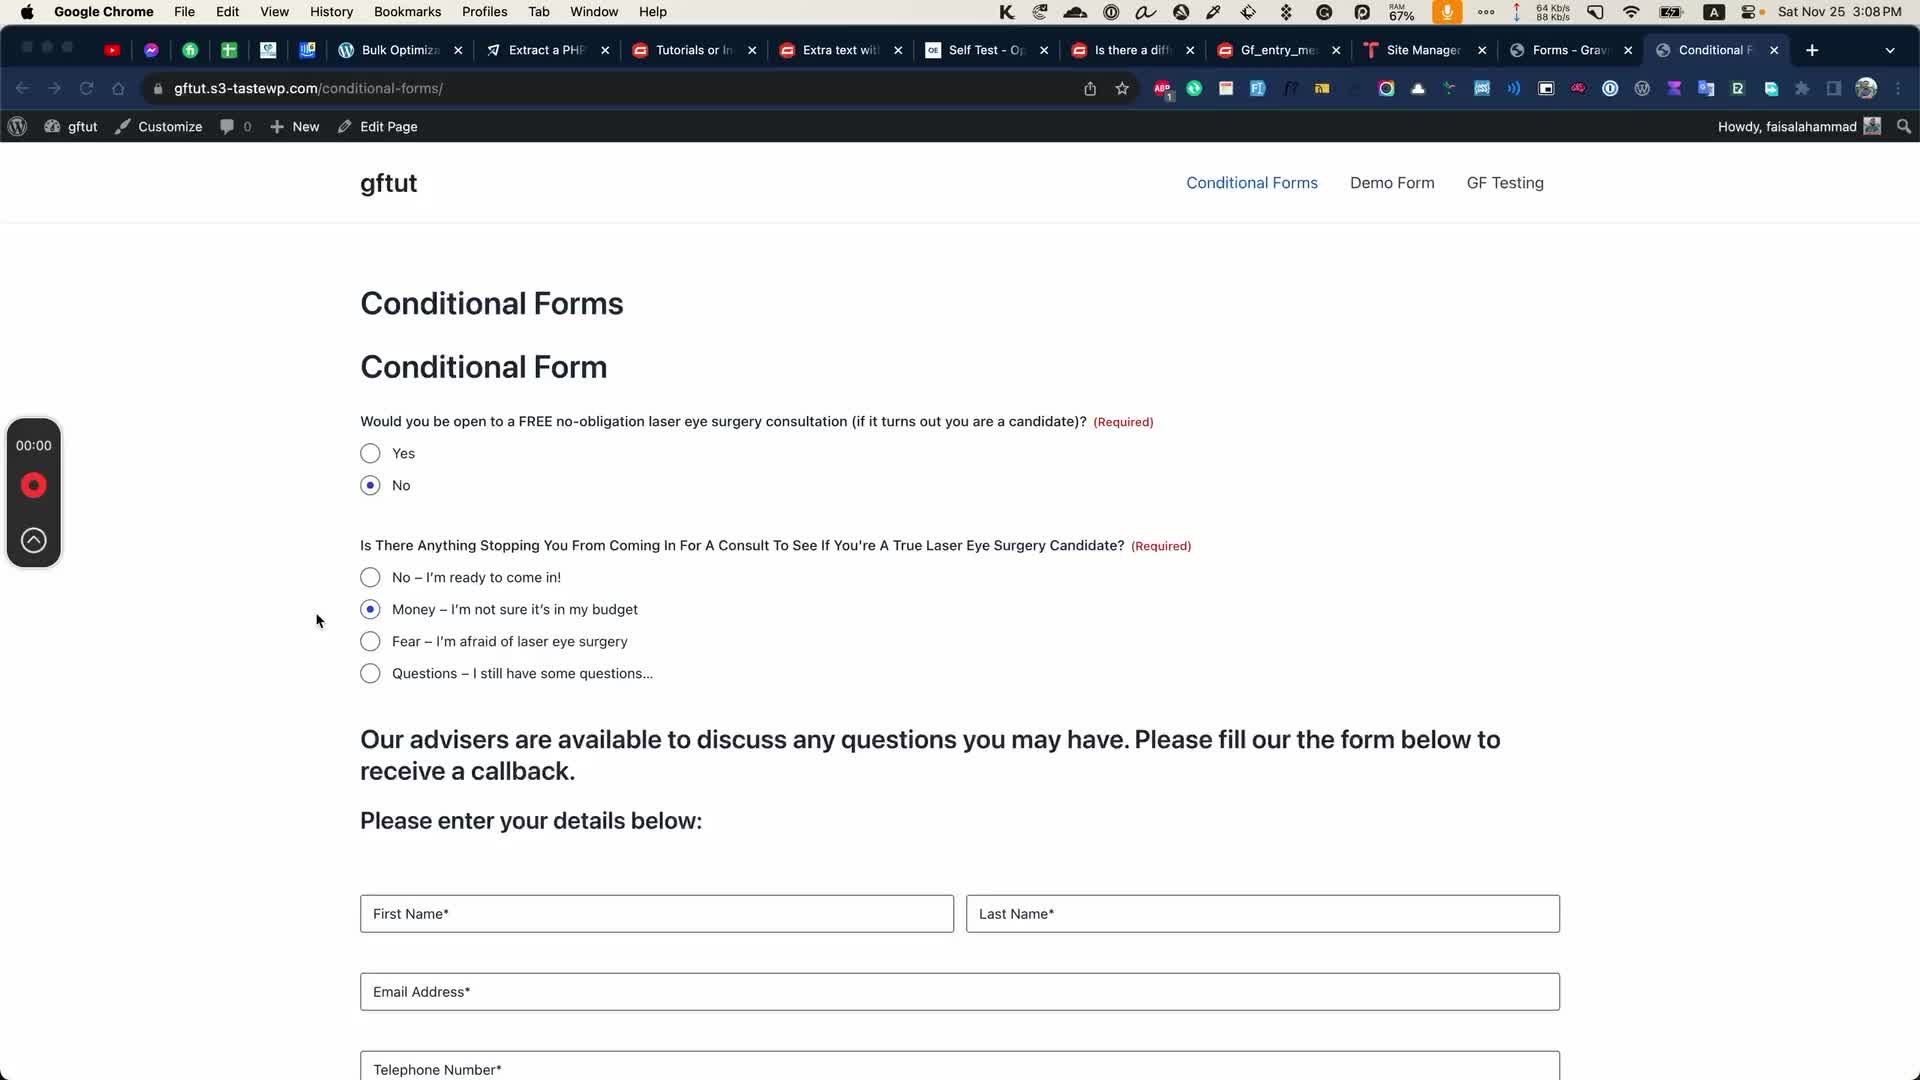Go to the Demo Form page link
This screenshot has height=1080, width=1920.
coord(1391,183)
